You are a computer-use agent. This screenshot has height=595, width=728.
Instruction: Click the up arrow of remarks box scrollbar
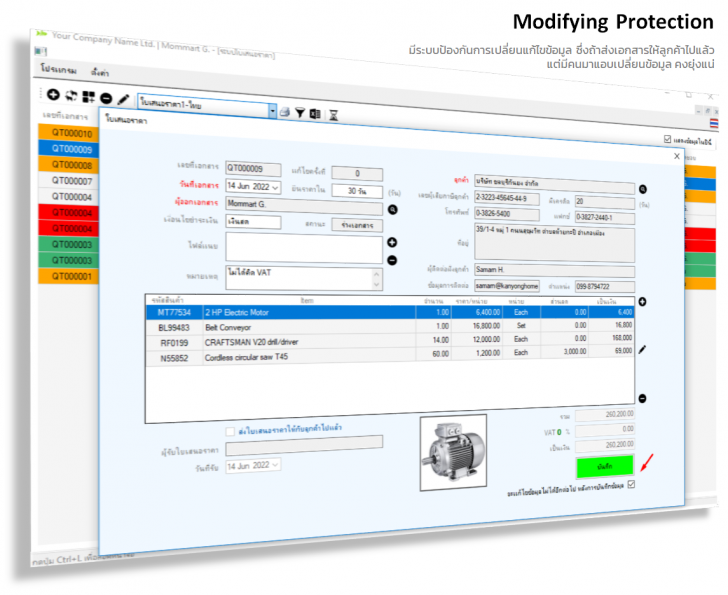pos(377,274)
